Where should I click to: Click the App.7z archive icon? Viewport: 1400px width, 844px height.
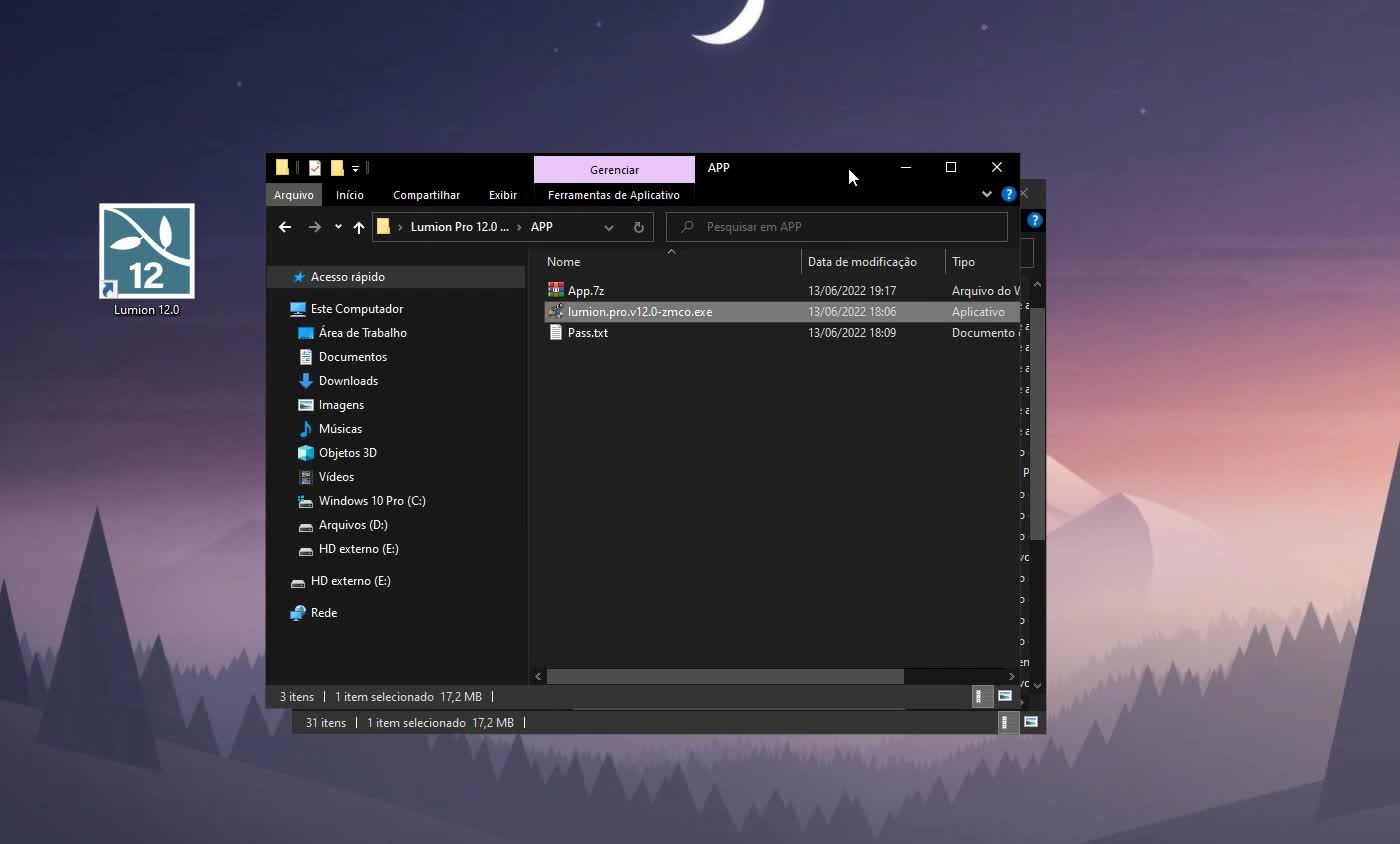coord(556,290)
